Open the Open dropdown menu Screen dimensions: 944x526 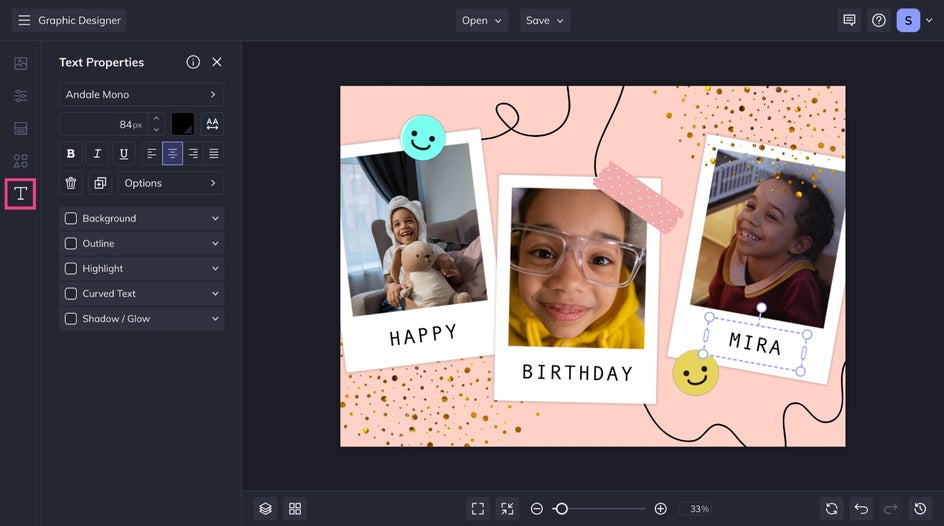pyautogui.click(x=482, y=20)
